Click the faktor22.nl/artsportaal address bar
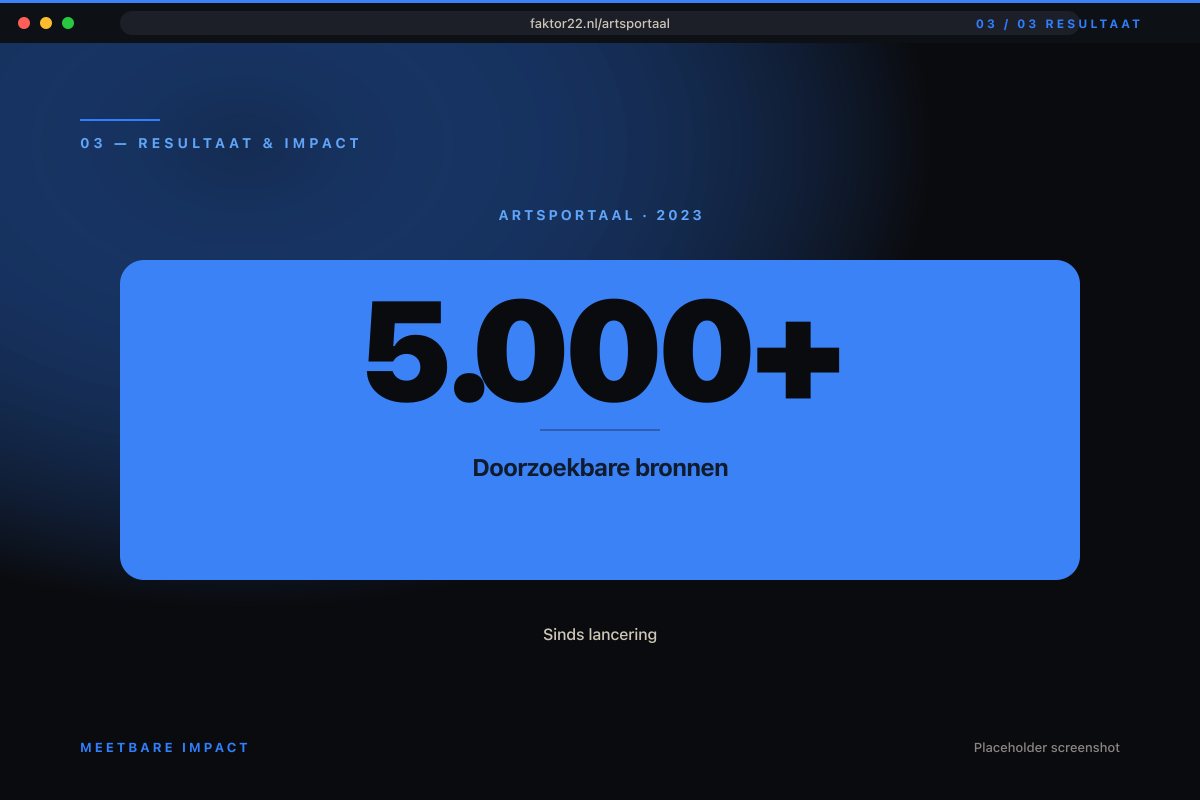1200x800 pixels. (600, 23)
